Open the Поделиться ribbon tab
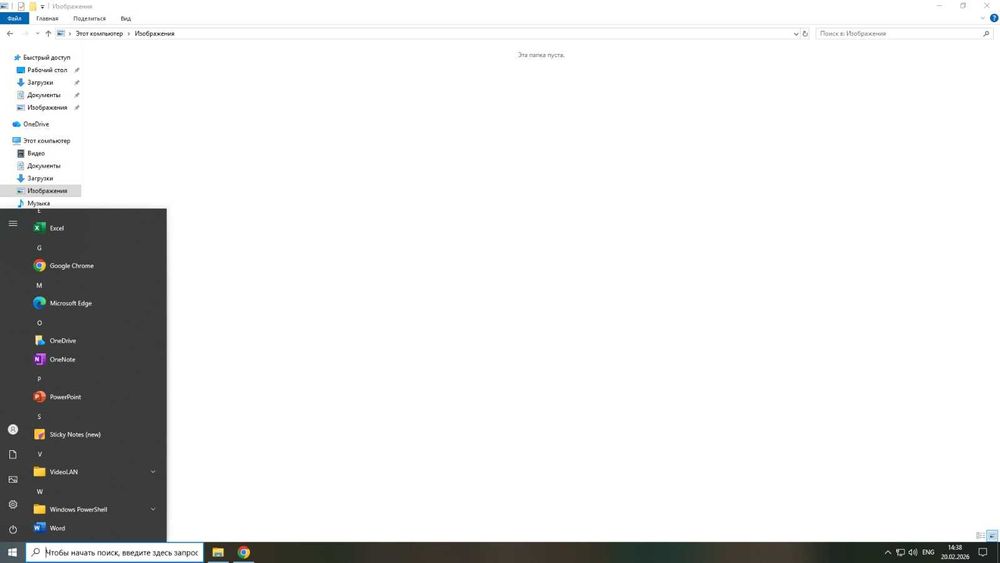This screenshot has height=563, width=1000. (x=89, y=18)
